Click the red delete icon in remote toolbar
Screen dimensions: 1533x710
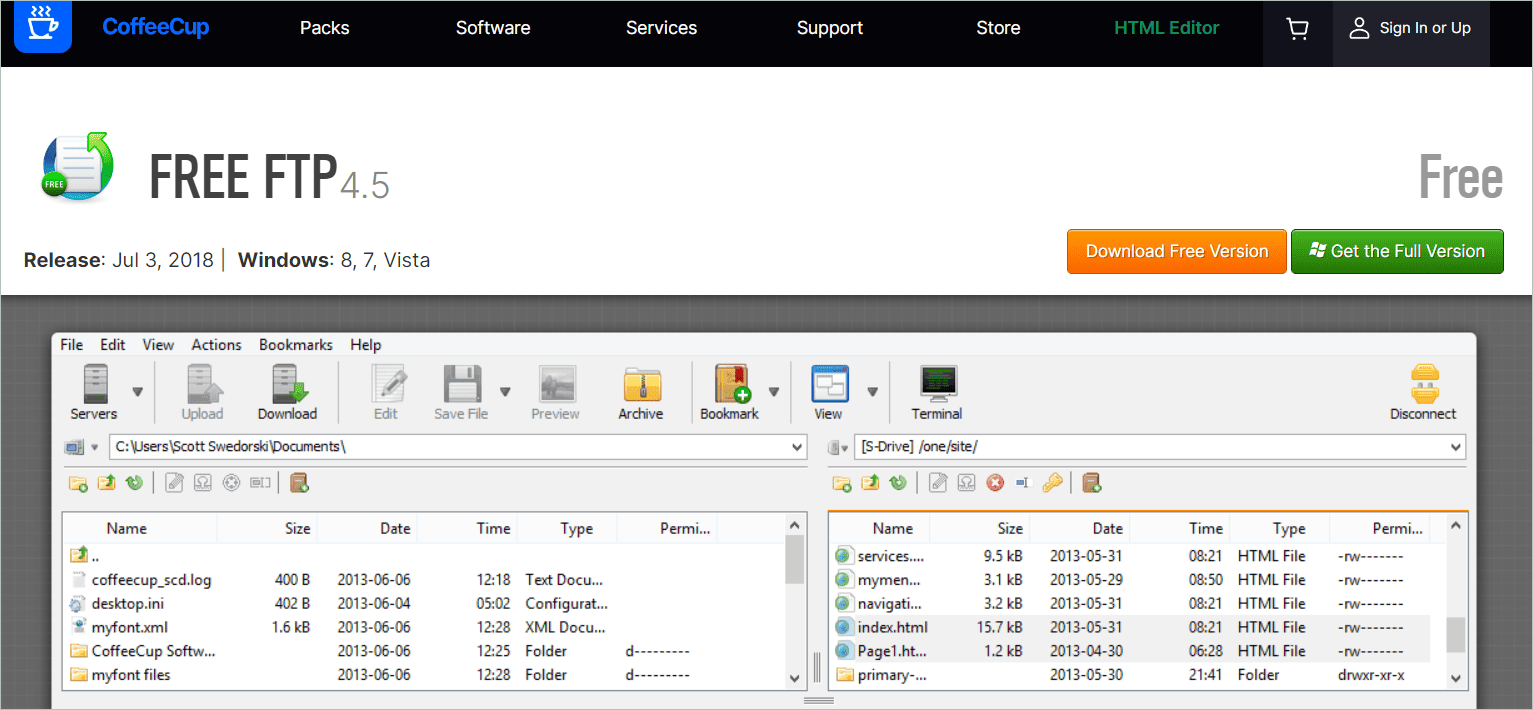[995, 483]
